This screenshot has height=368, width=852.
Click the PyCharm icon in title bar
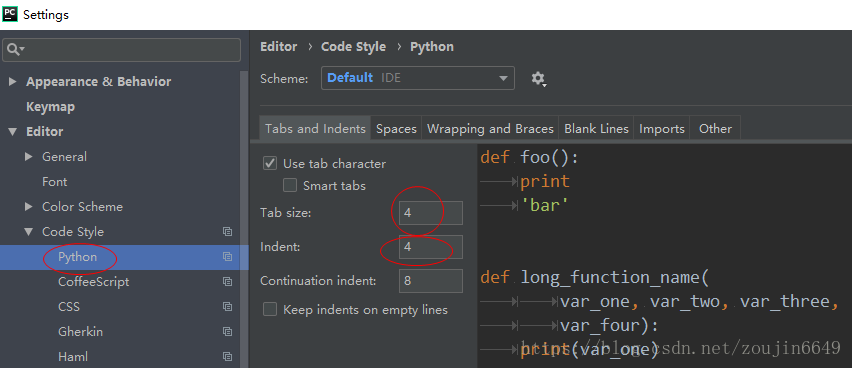tap(10, 14)
